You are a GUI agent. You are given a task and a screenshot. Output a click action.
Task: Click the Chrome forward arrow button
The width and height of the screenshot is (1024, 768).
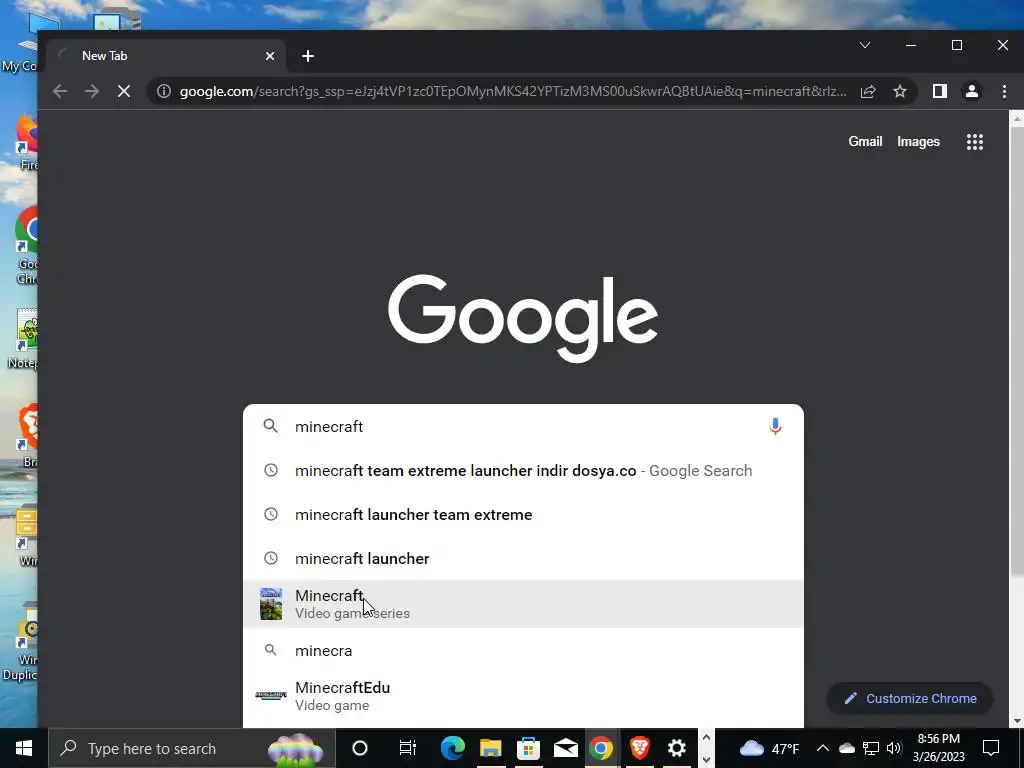(x=92, y=91)
